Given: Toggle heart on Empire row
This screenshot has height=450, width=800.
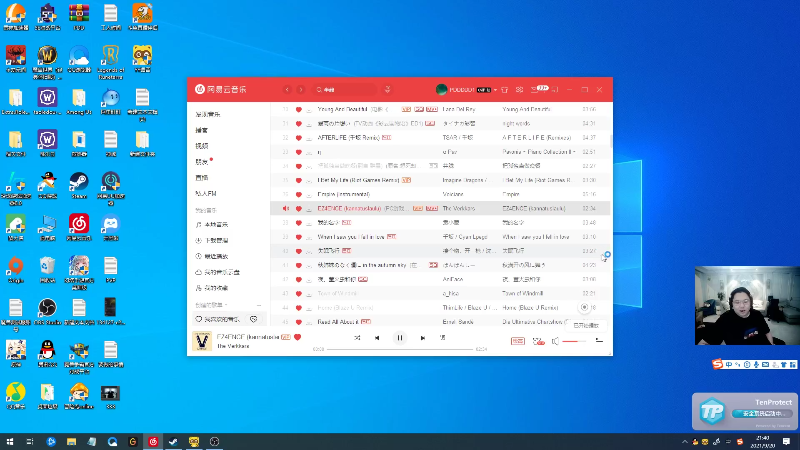Looking at the screenshot, I should [x=299, y=194].
